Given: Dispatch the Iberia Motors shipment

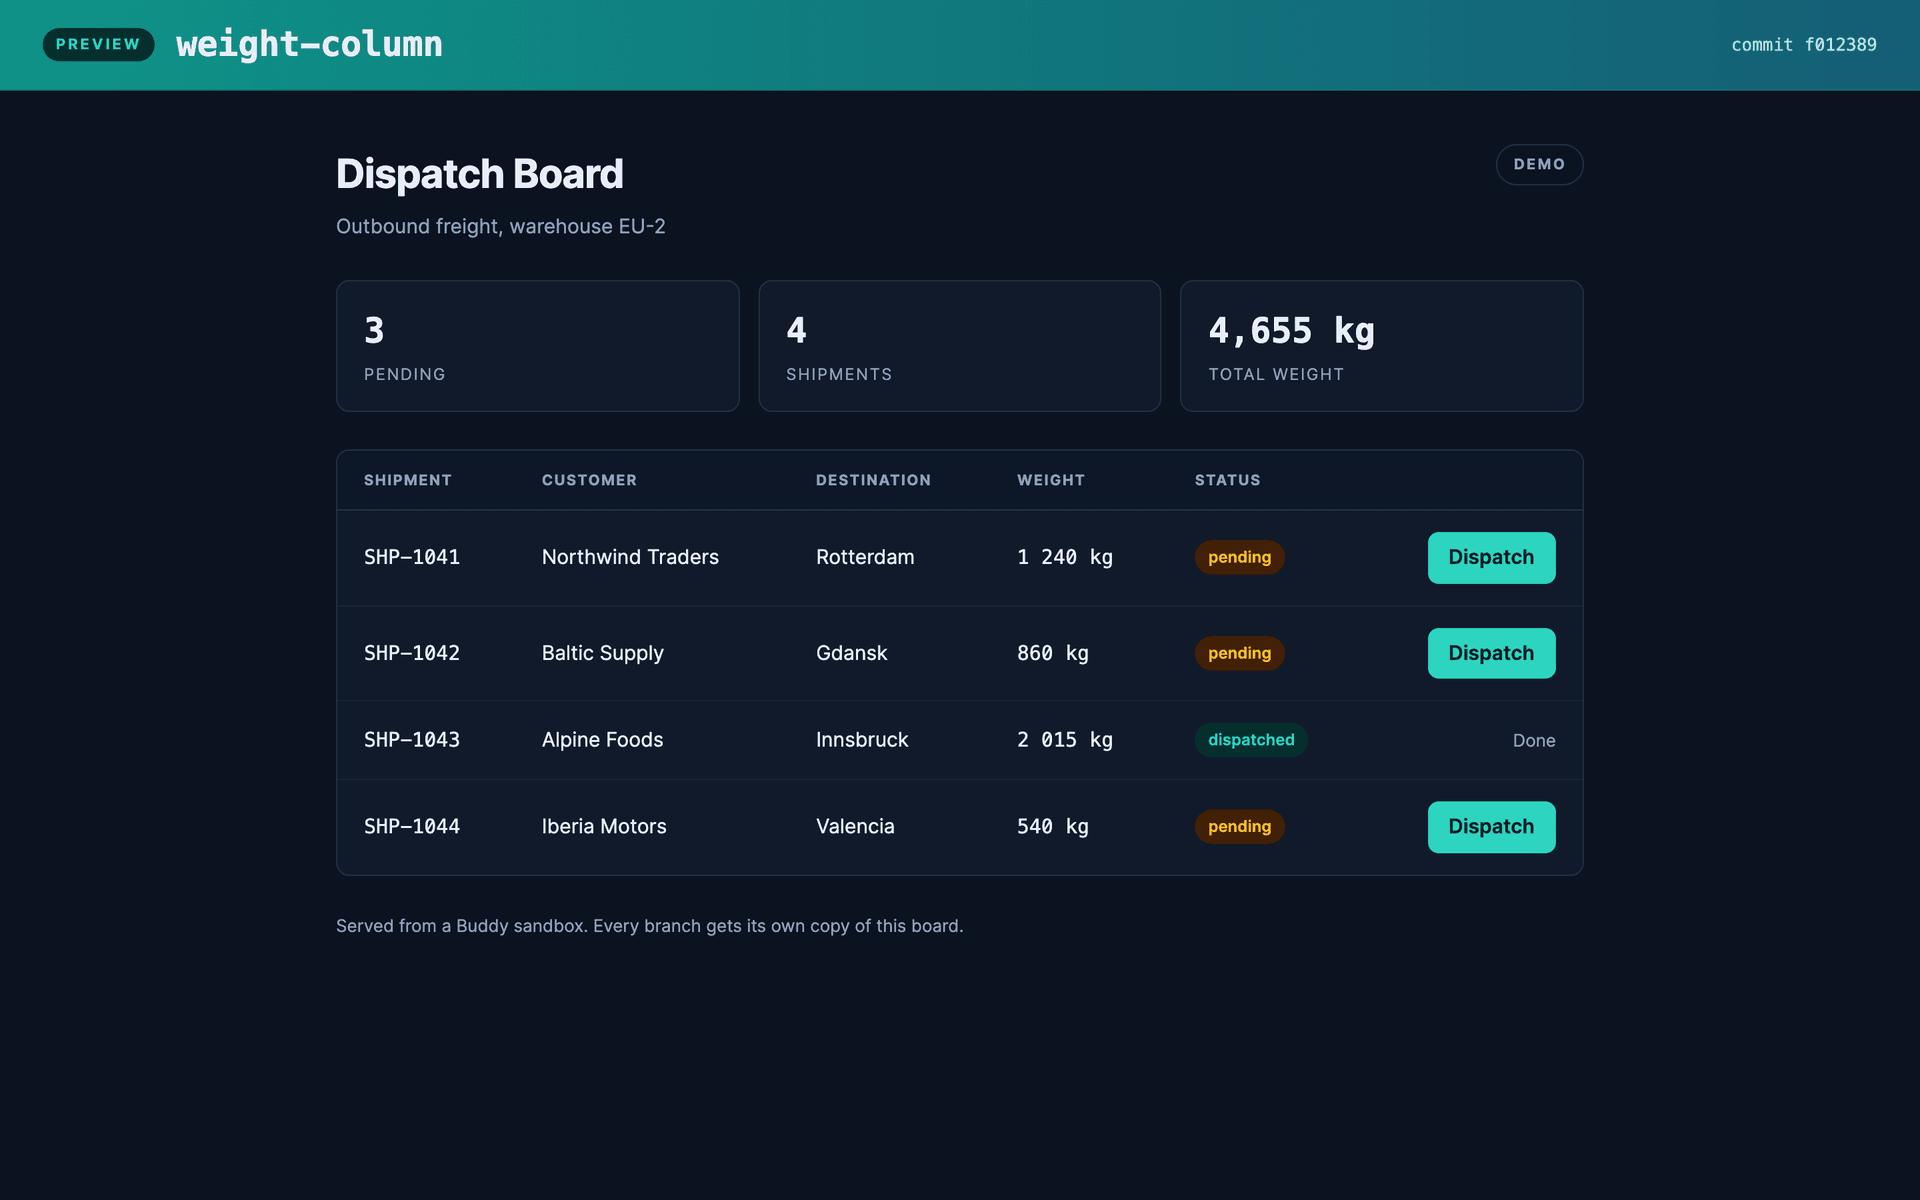Looking at the screenshot, I should (1491, 826).
